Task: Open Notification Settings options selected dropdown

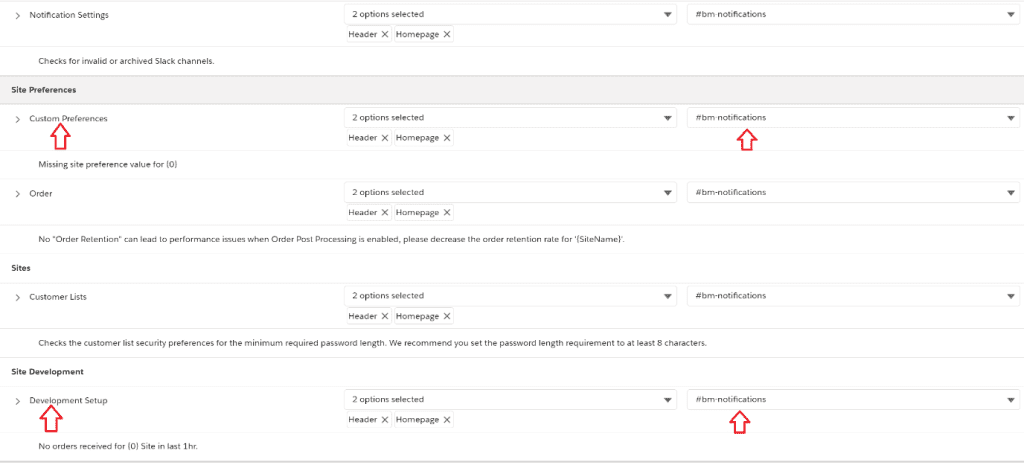Action: [510, 15]
